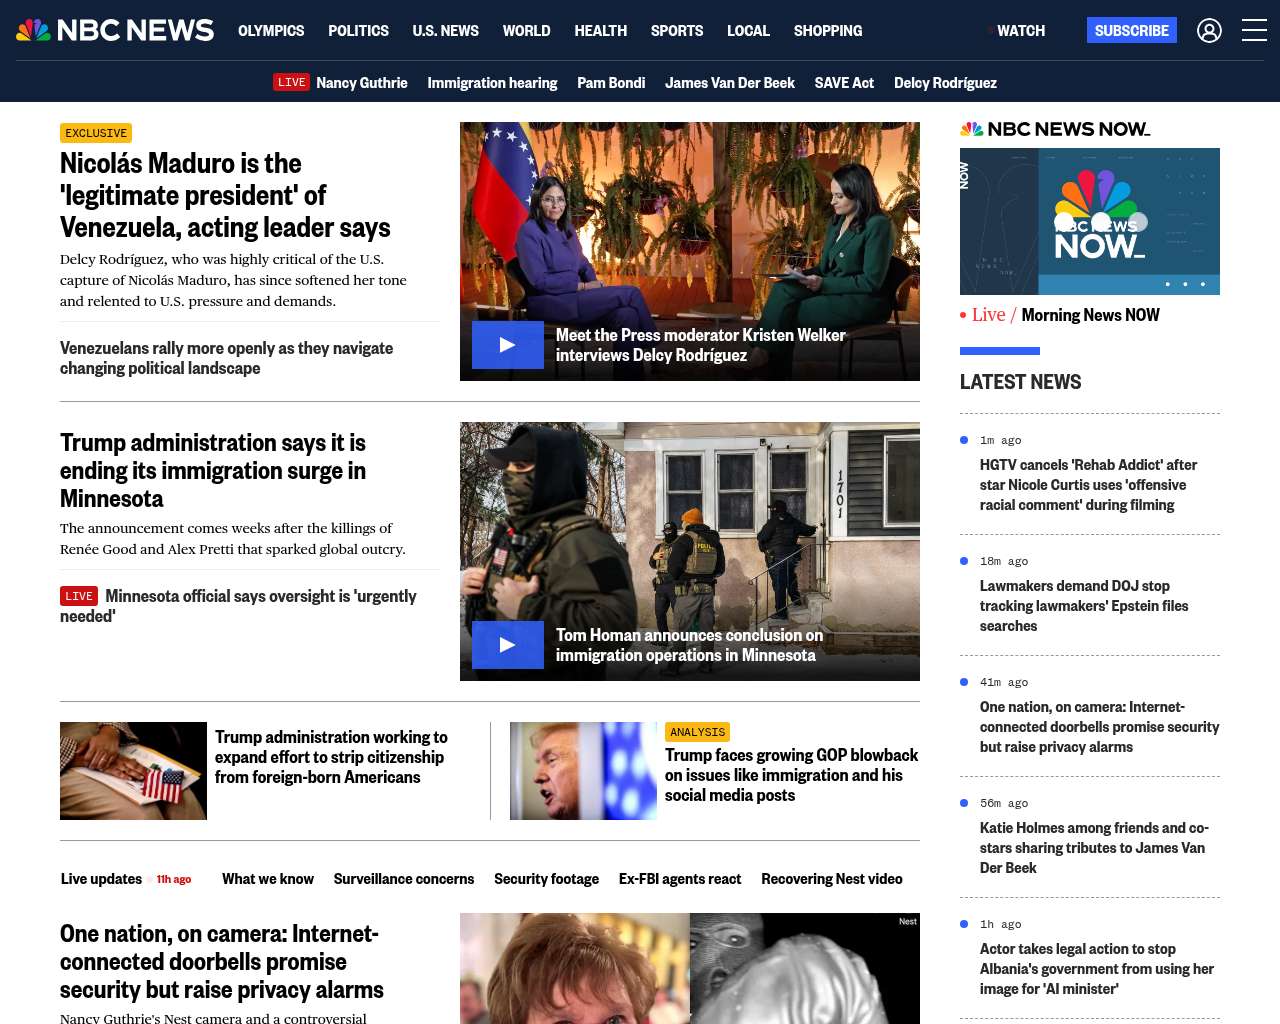
Task: Click the Watch link in header
Action: pyautogui.click(x=1021, y=31)
